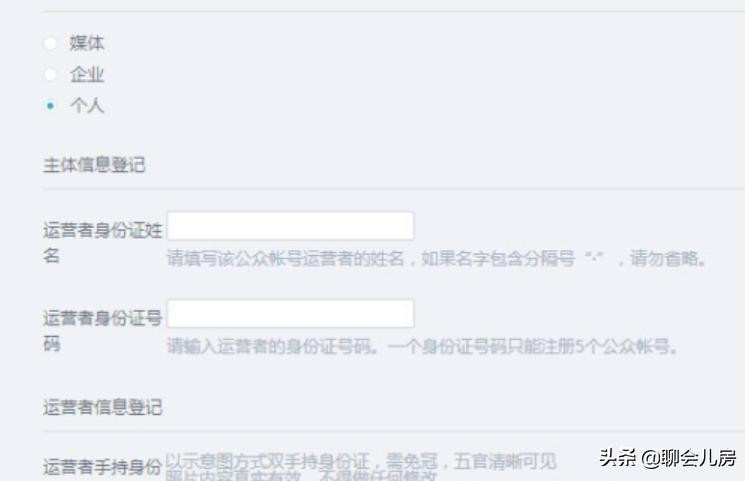Click the divider line above the 媒体 option
The image size is (750, 481).
pos(394,11)
